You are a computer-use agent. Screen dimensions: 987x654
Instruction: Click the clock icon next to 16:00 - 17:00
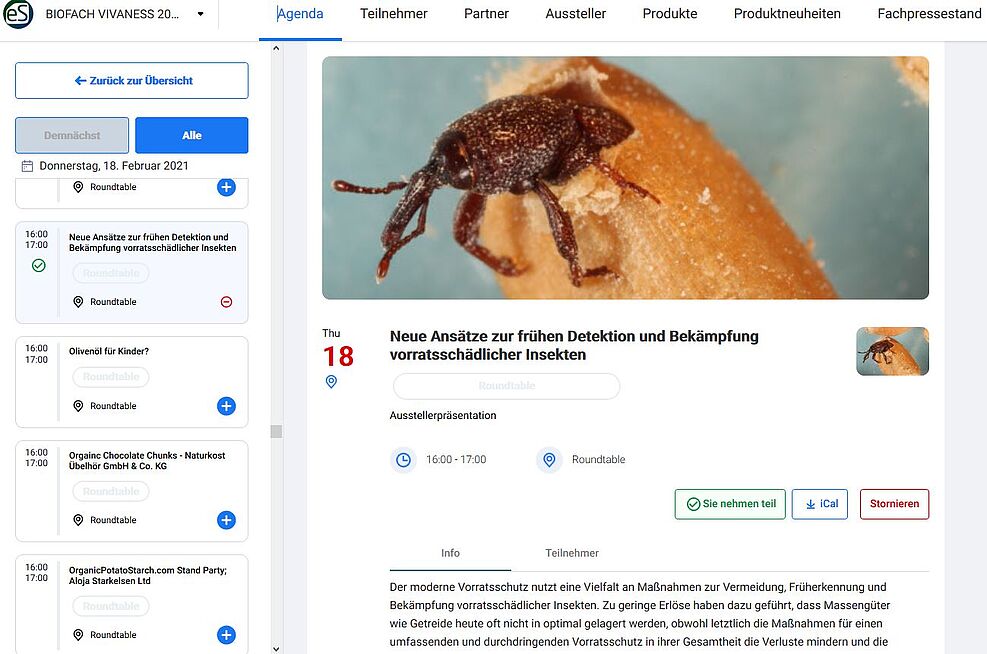pyautogui.click(x=404, y=459)
